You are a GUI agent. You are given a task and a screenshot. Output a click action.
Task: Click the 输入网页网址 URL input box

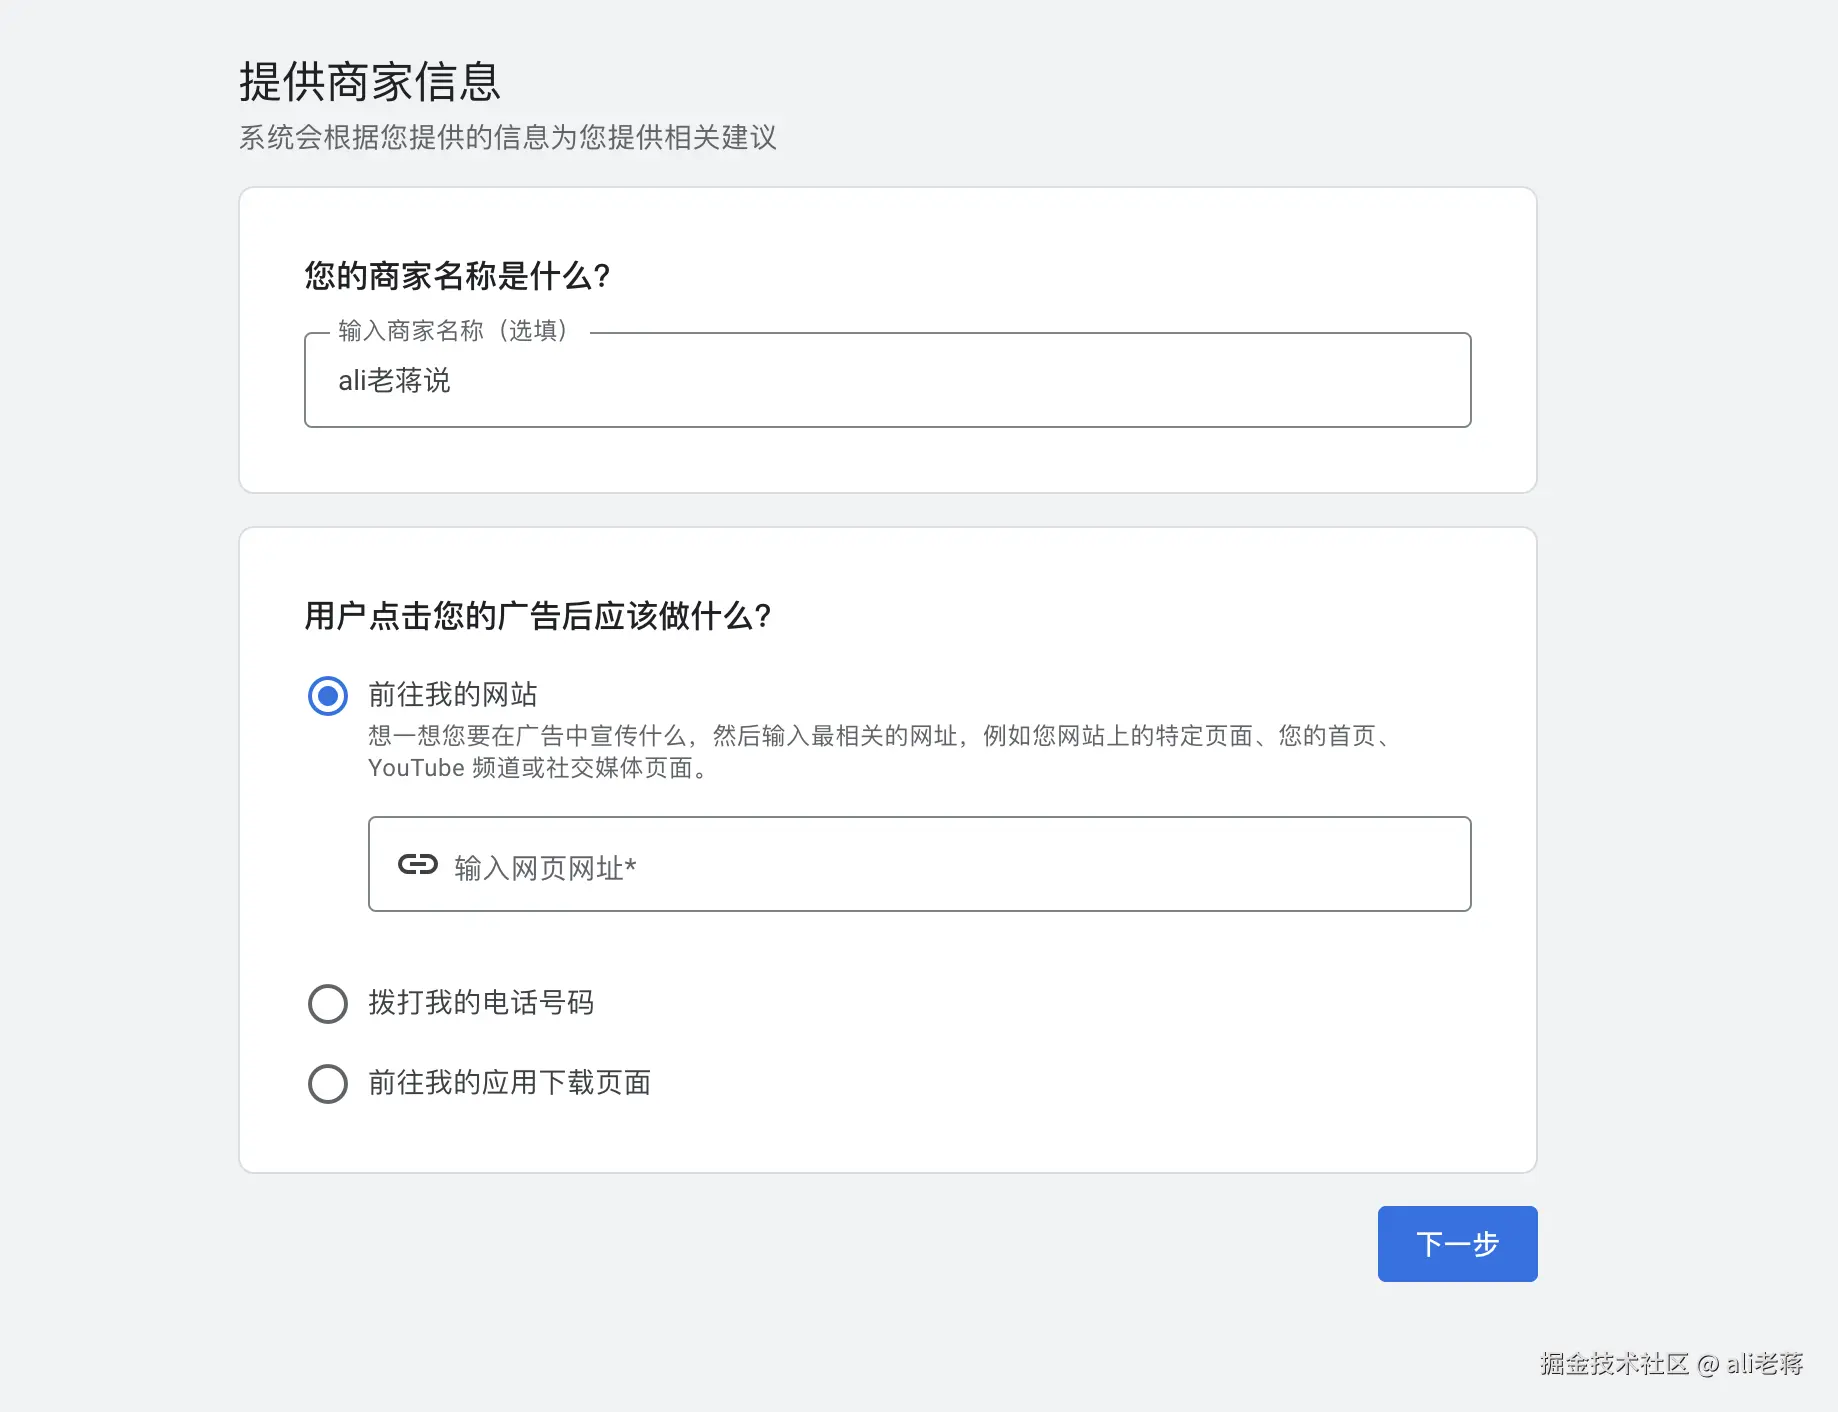click(950, 865)
